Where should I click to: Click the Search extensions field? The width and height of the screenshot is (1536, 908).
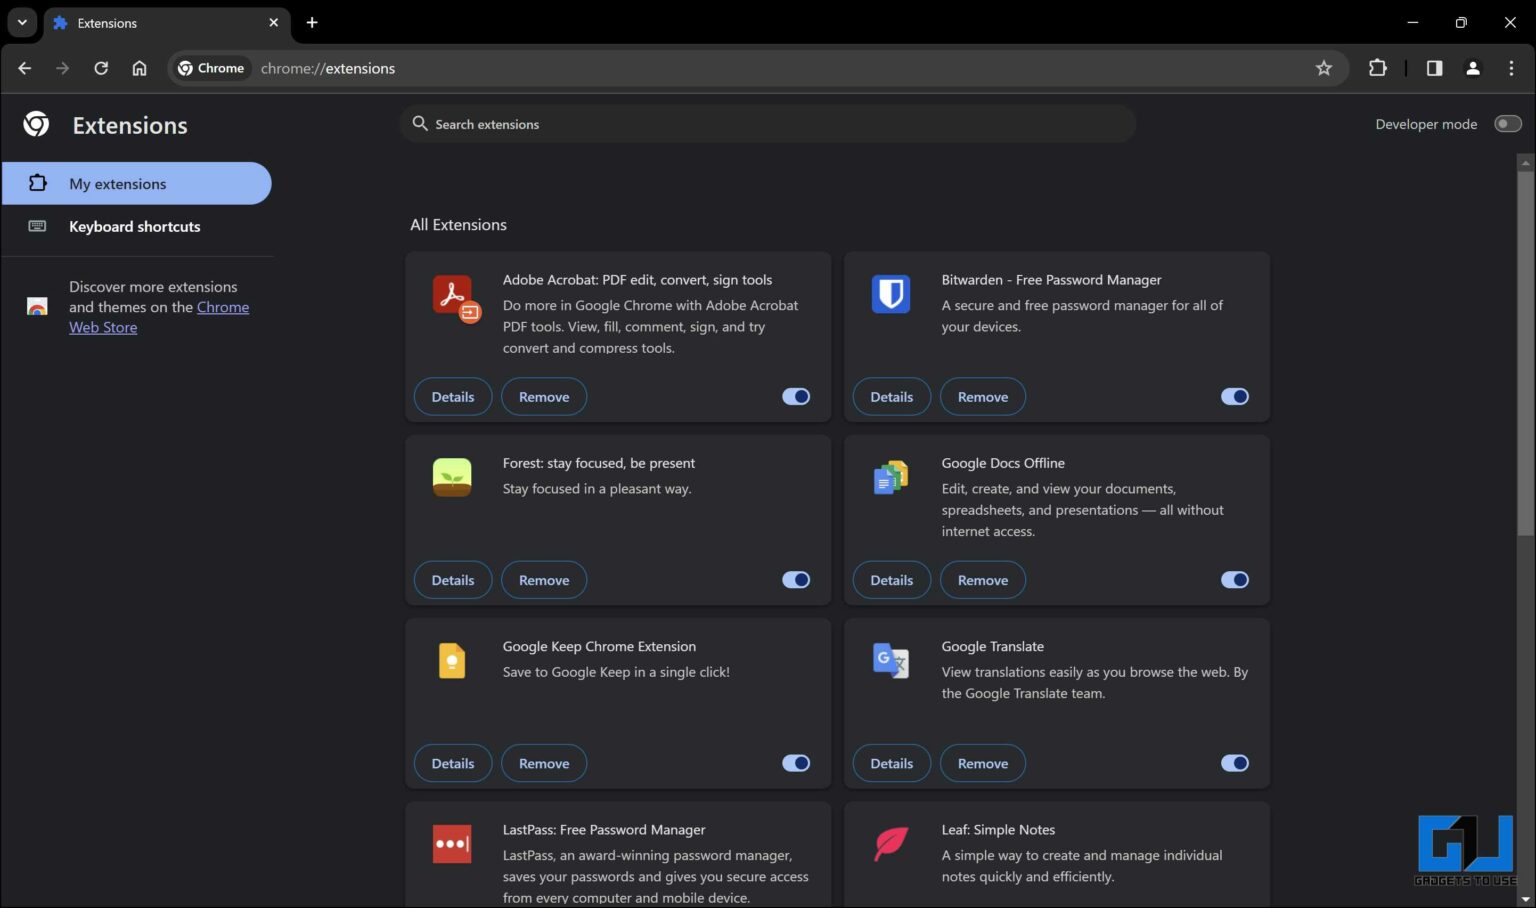click(x=766, y=123)
